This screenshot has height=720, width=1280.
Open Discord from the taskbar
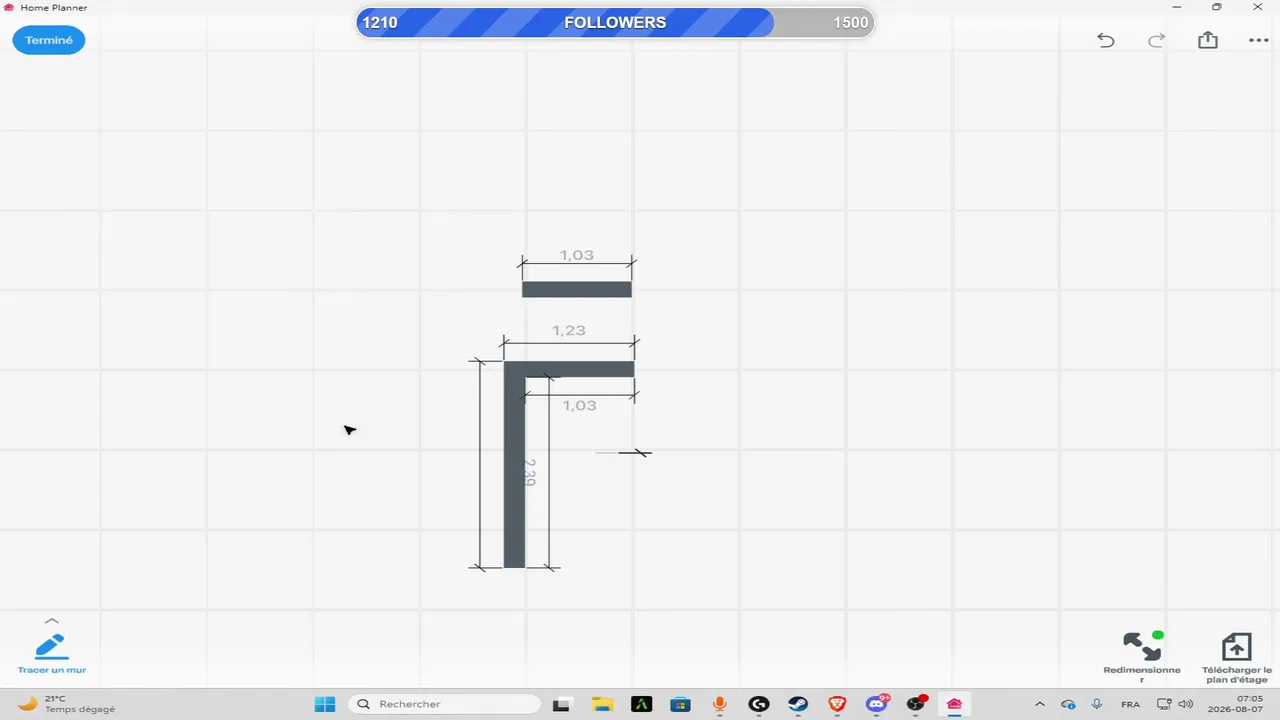pos(877,704)
